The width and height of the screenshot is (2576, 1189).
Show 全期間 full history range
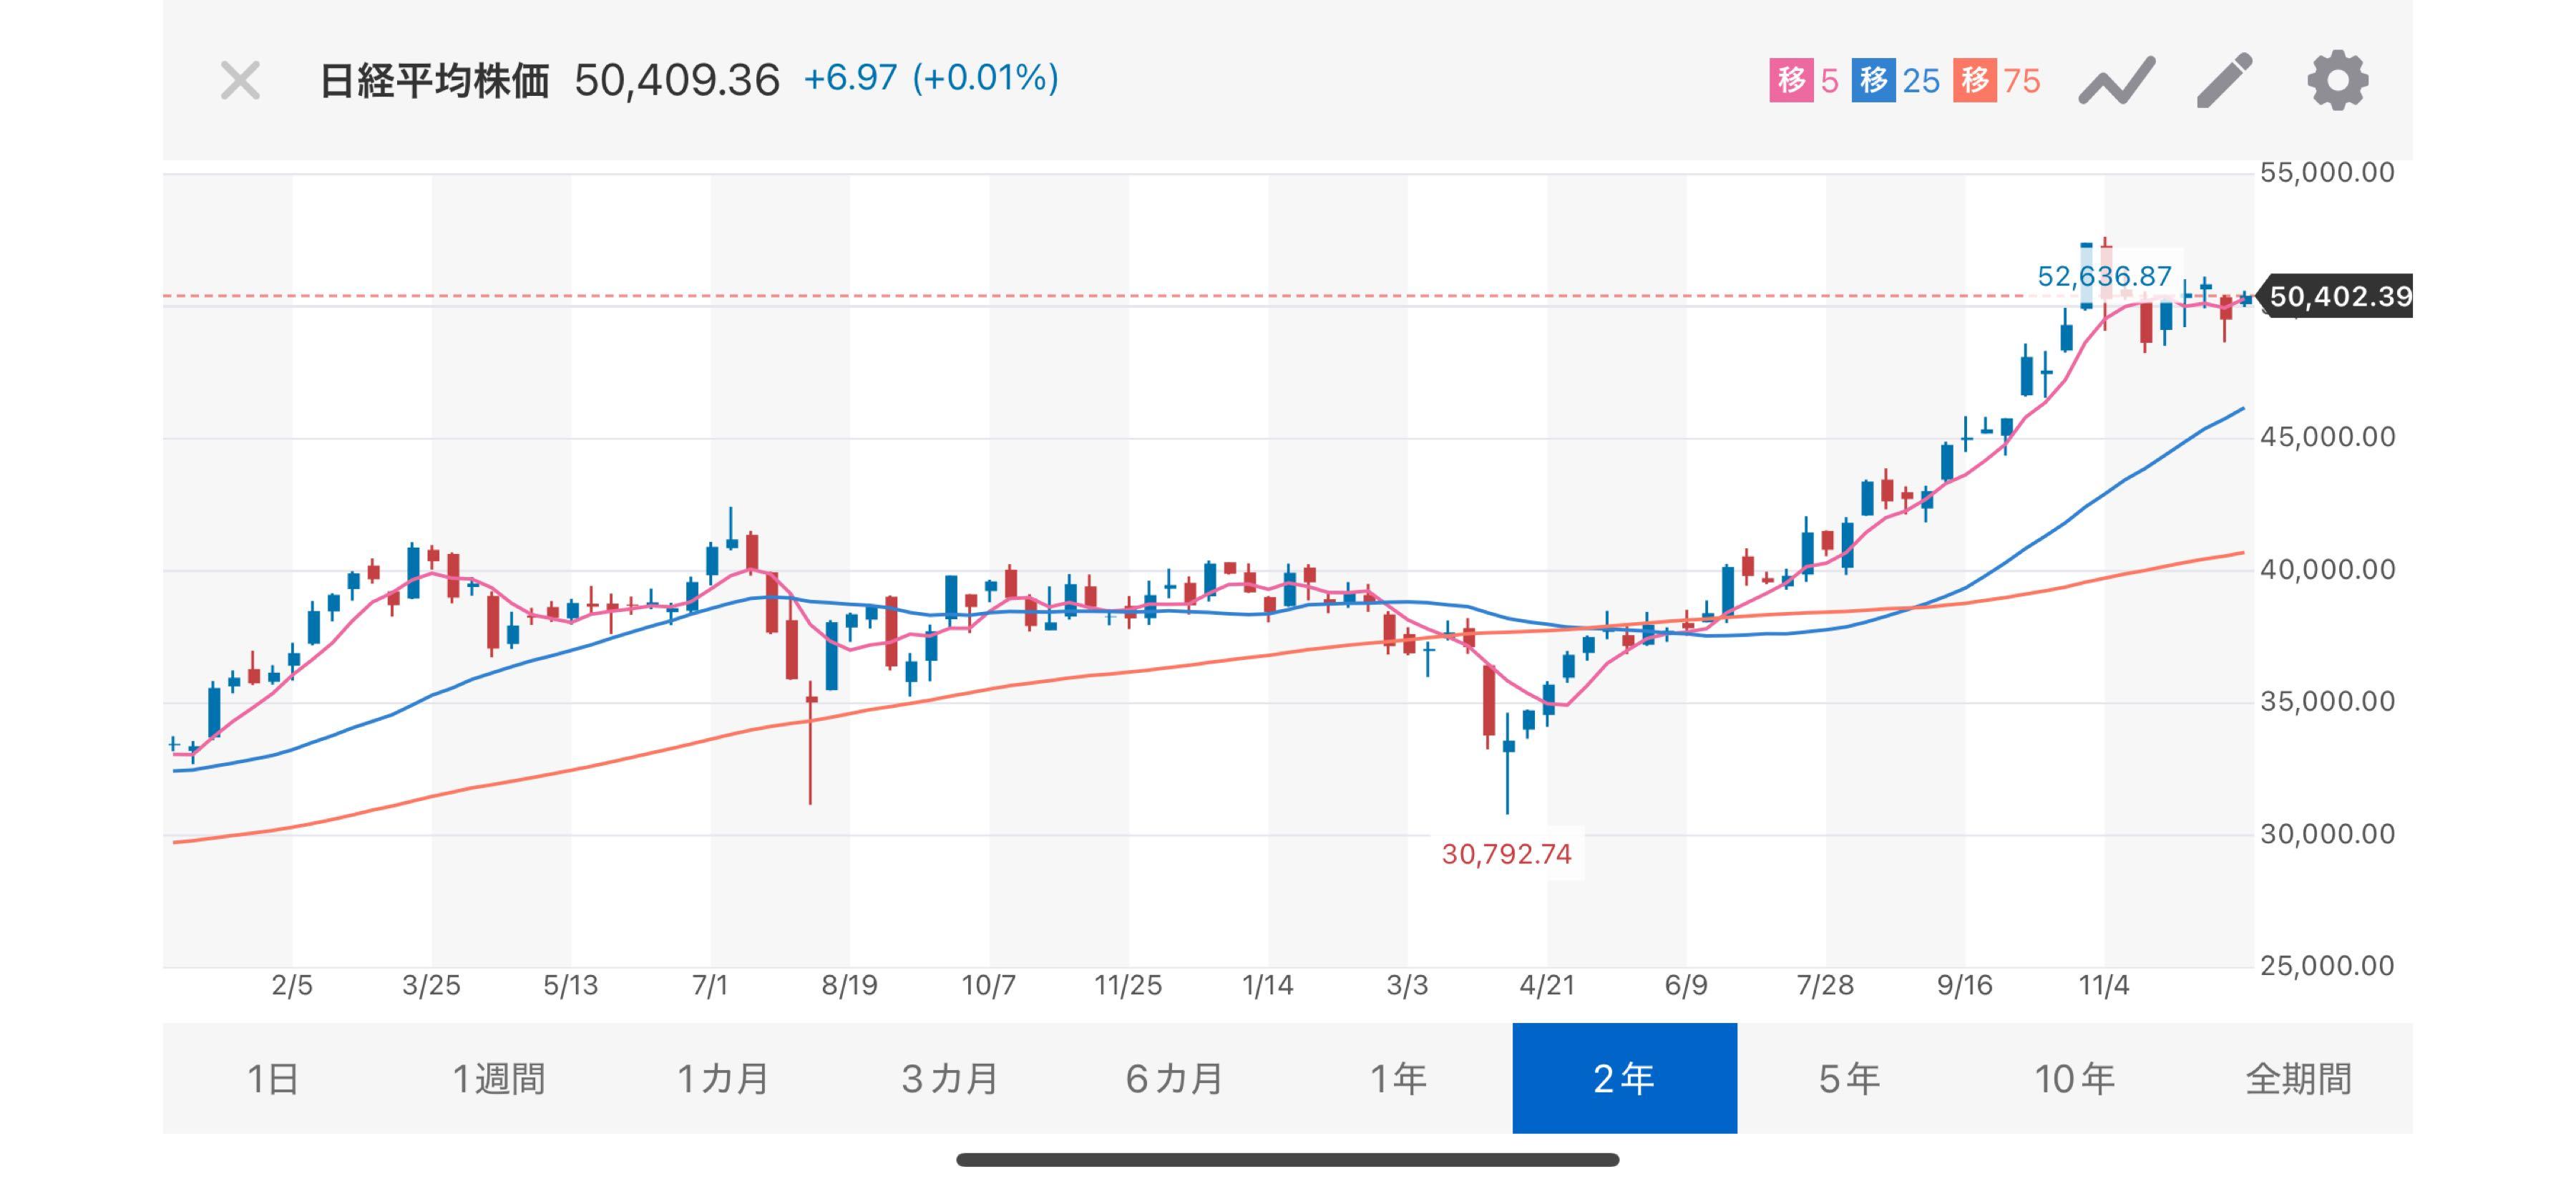coord(2299,1078)
